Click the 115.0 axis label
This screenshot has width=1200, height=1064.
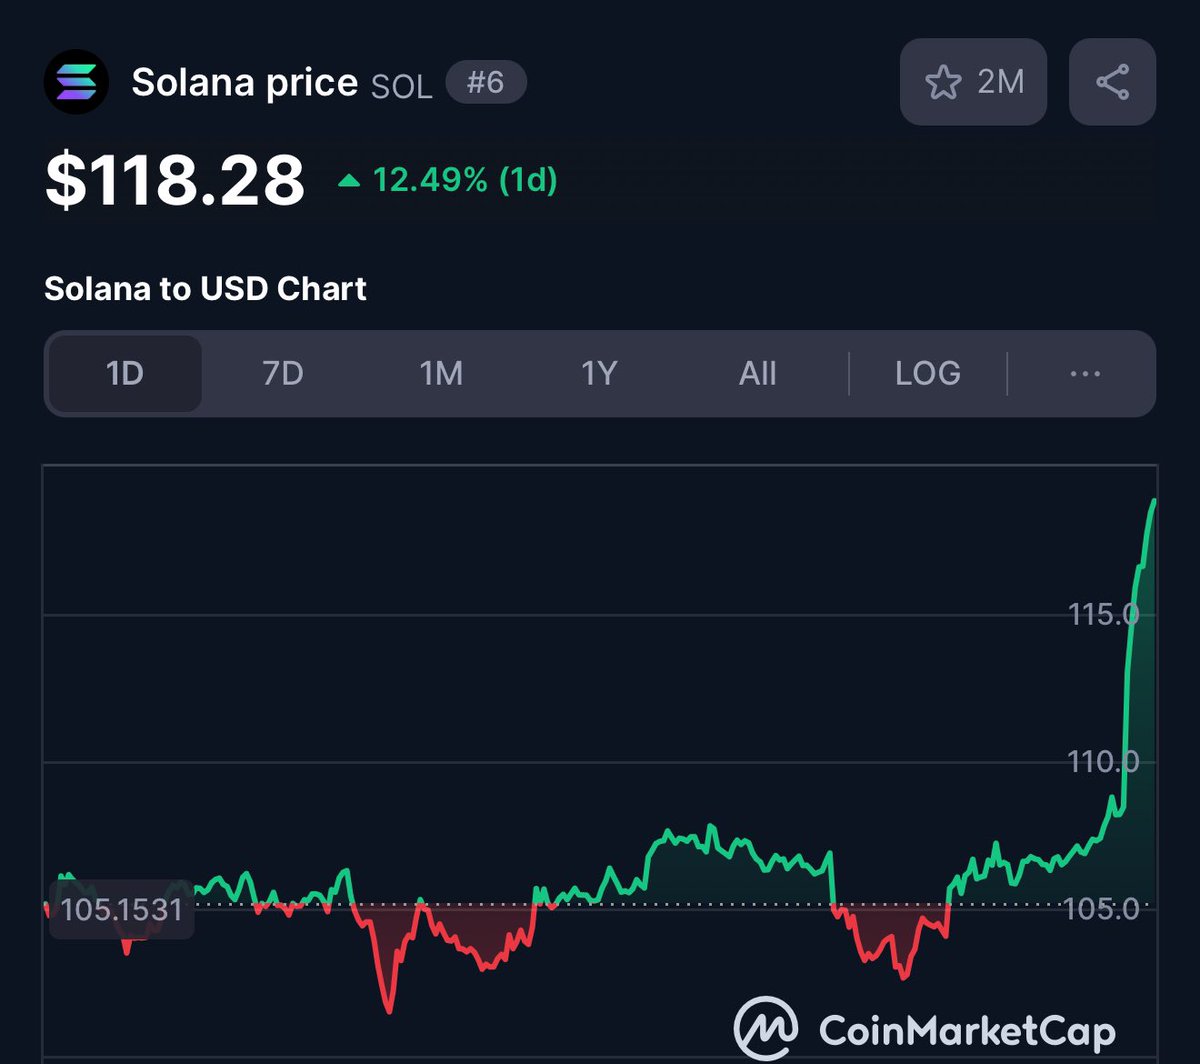click(1104, 614)
